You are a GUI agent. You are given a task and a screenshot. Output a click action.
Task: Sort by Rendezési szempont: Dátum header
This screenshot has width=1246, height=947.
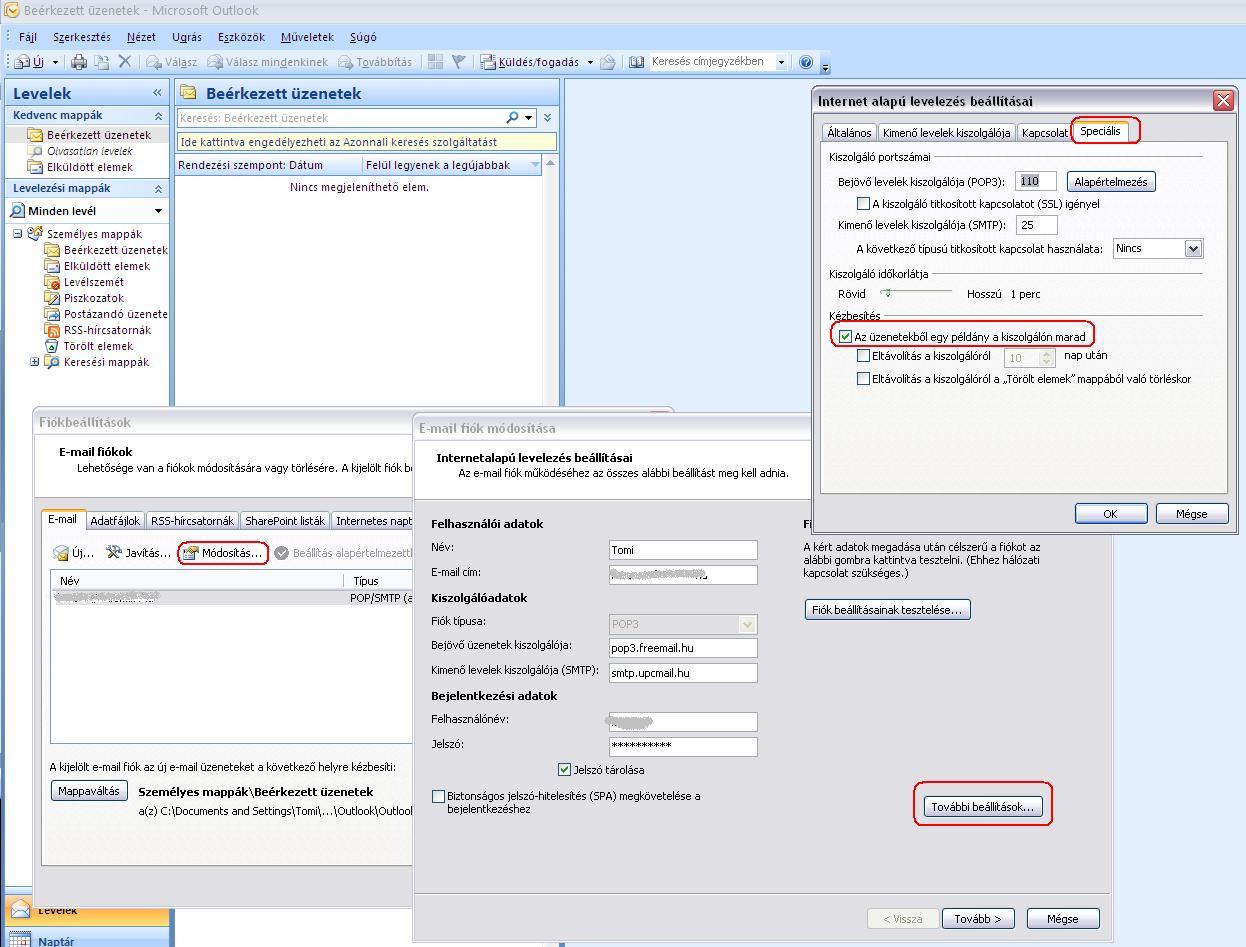click(268, 165)
